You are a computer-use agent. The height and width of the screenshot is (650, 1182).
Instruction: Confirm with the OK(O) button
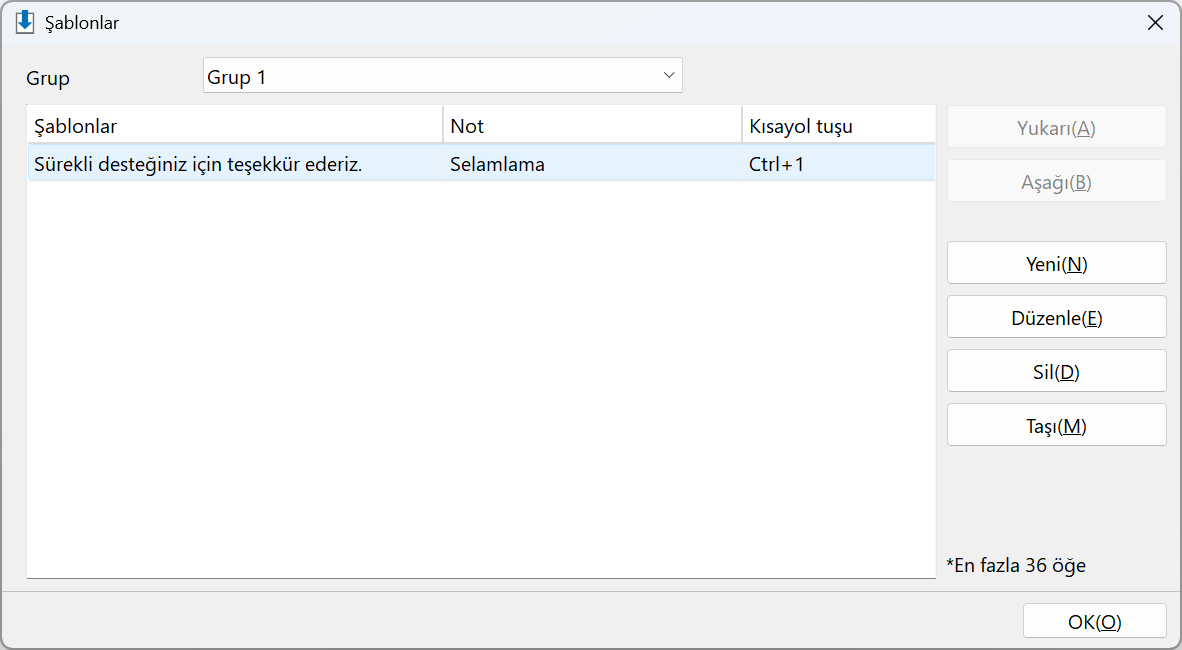point(1094,621)
